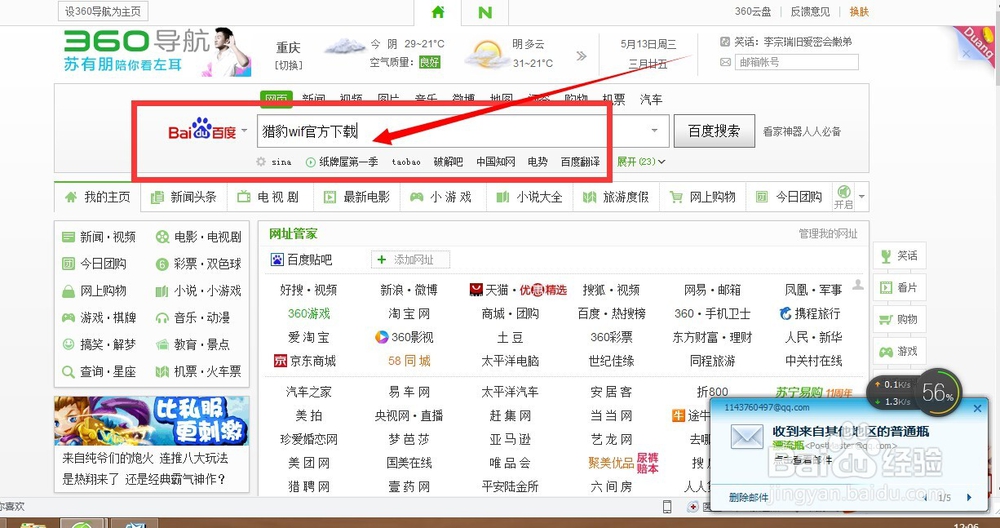Close the QQ mail notification popup
Image resolution: width=1000 pixels, height=528 pixels.
pyautogui.click(x=977, y=407)
